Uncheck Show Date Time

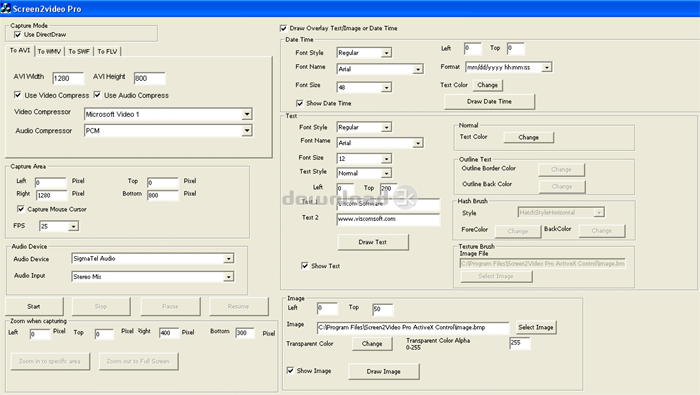tap(300, 103)
